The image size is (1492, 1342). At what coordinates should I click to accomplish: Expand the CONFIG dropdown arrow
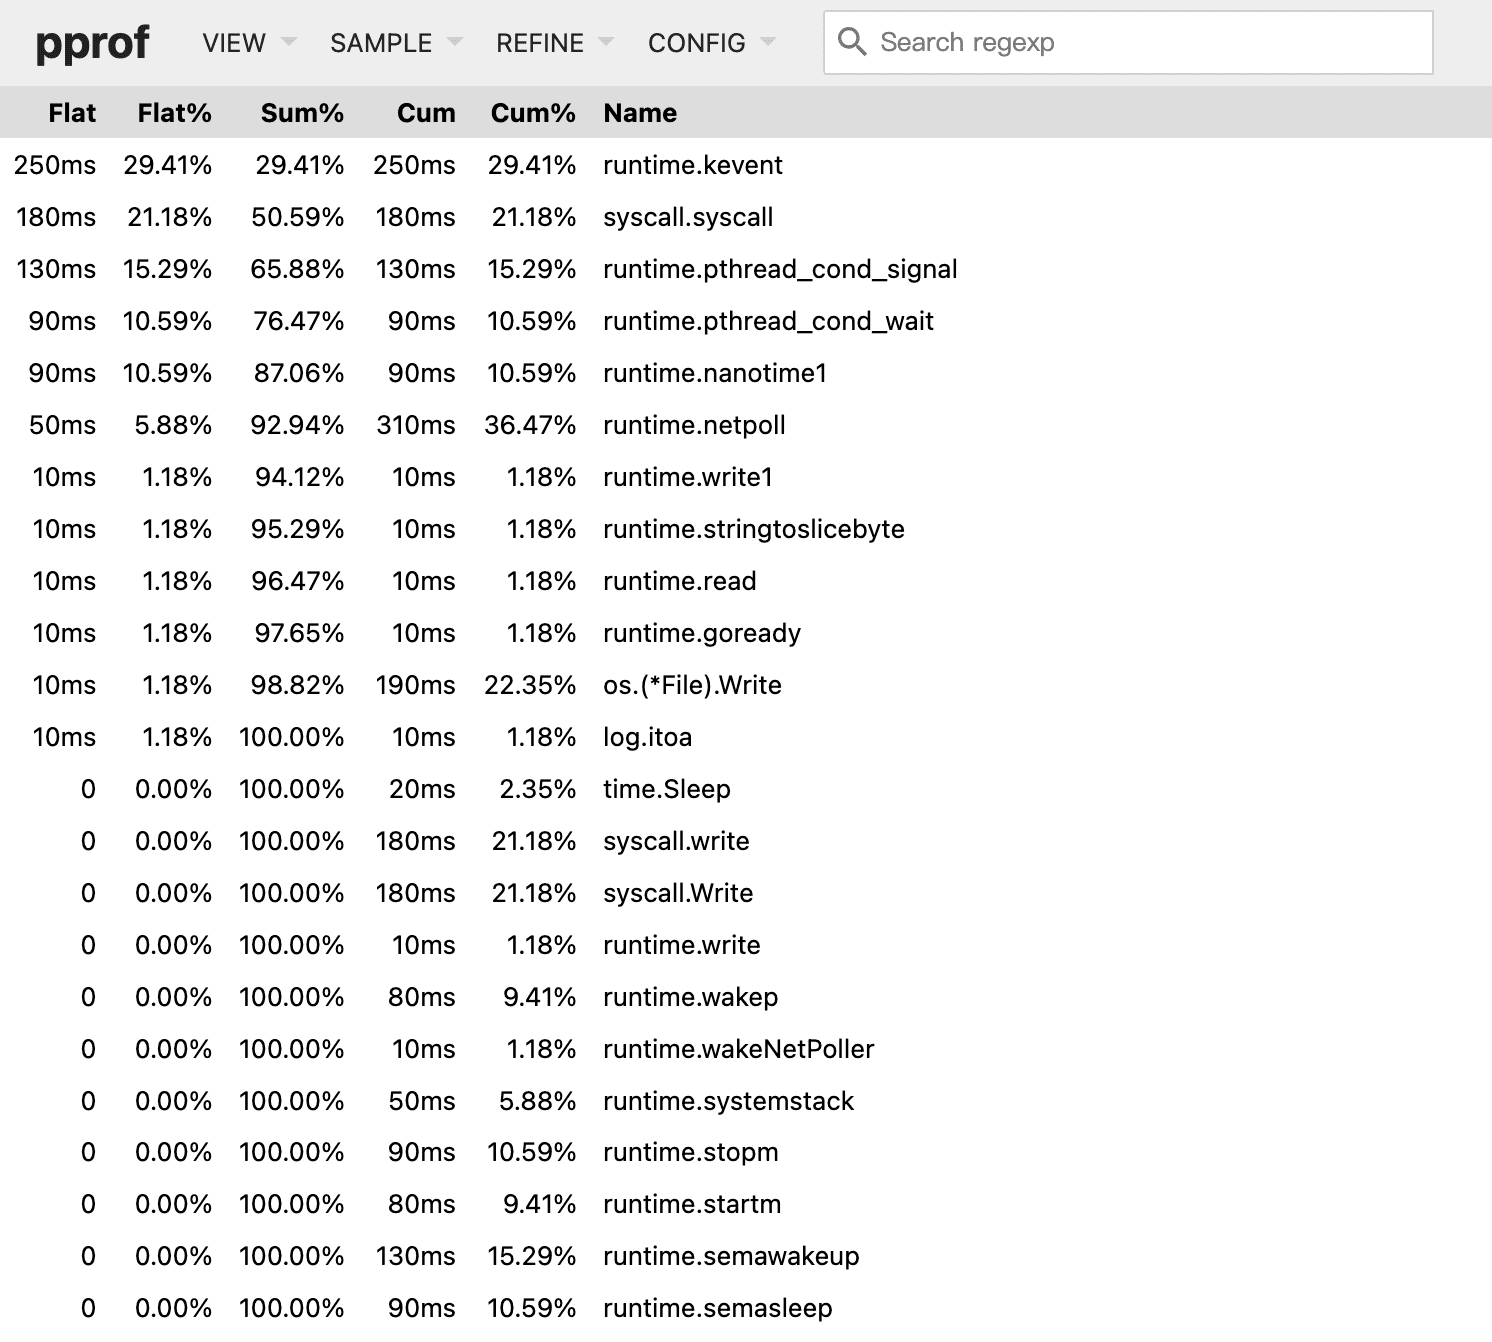tap(768, 43)
